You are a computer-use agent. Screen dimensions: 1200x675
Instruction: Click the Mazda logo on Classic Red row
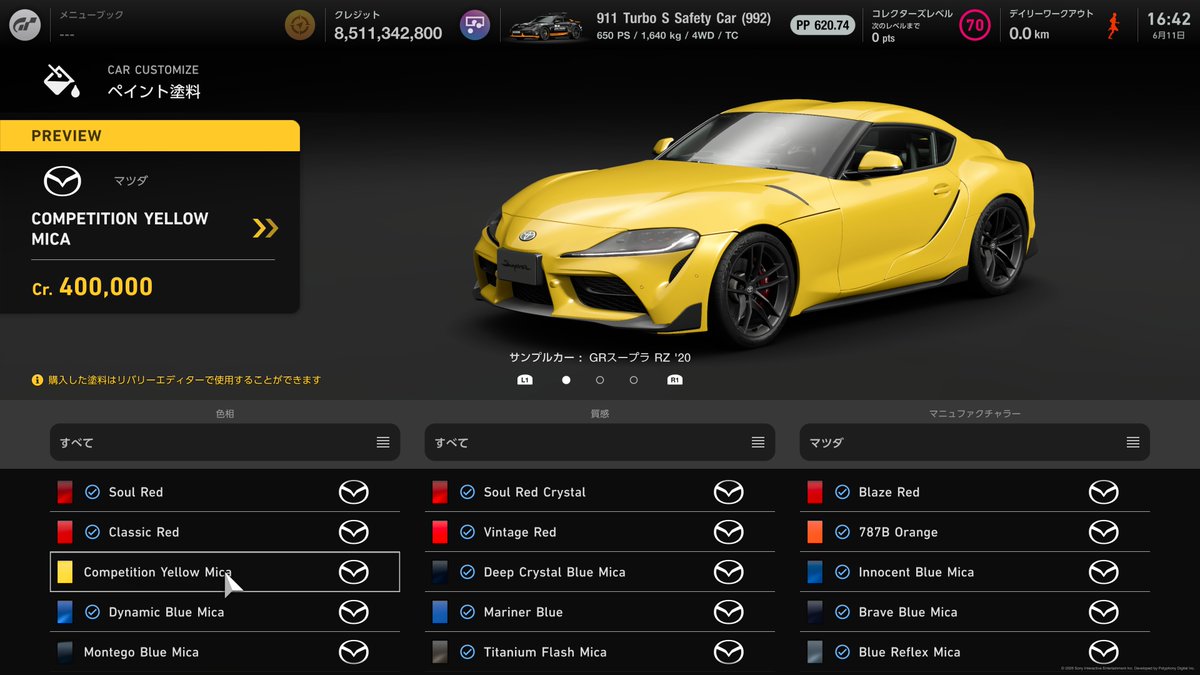click(353, 532)
